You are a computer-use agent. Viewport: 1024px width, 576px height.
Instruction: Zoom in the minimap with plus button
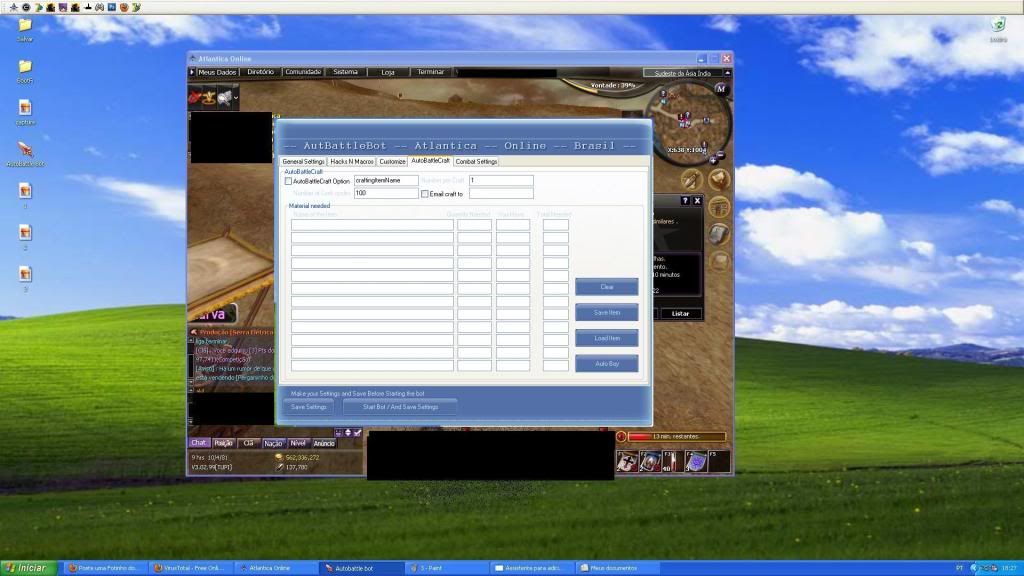pyautogui.click(x=713, y=158)
